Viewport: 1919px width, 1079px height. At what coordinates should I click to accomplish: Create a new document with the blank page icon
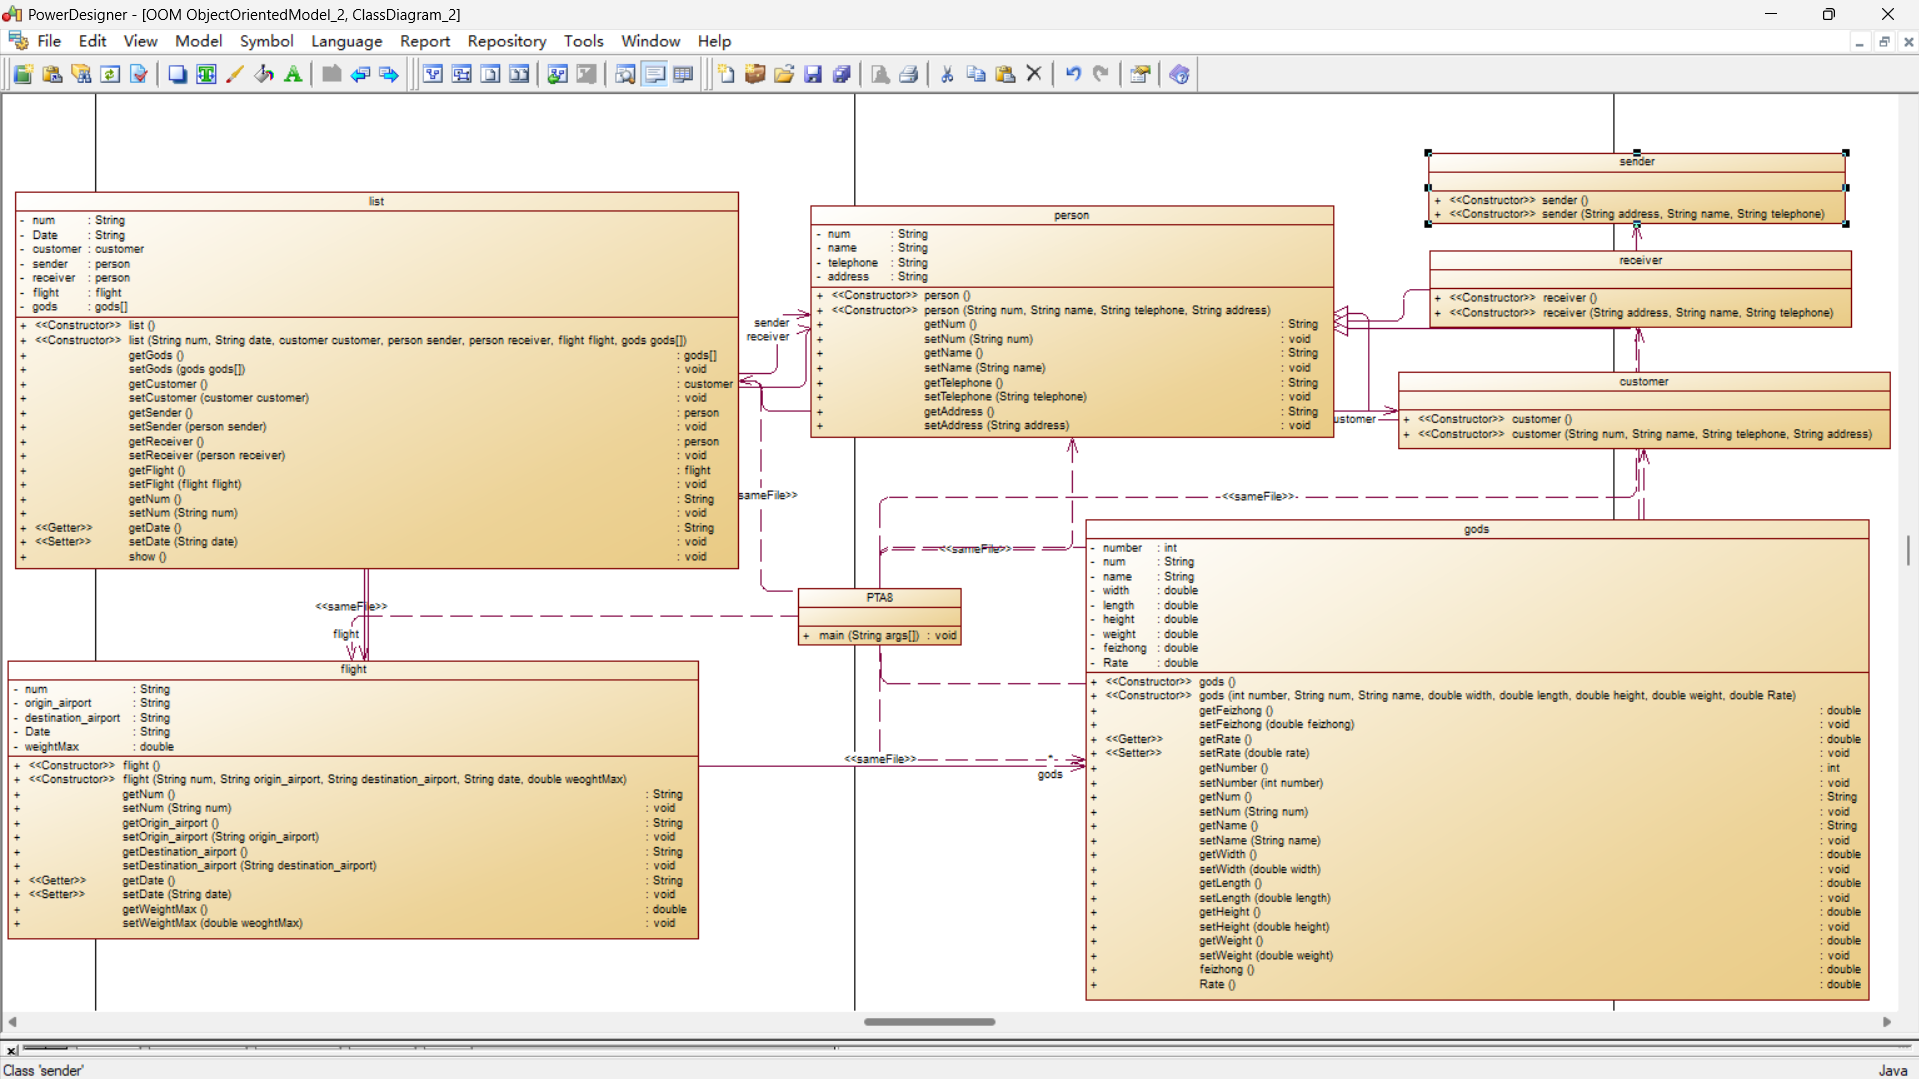coord(726,74)
